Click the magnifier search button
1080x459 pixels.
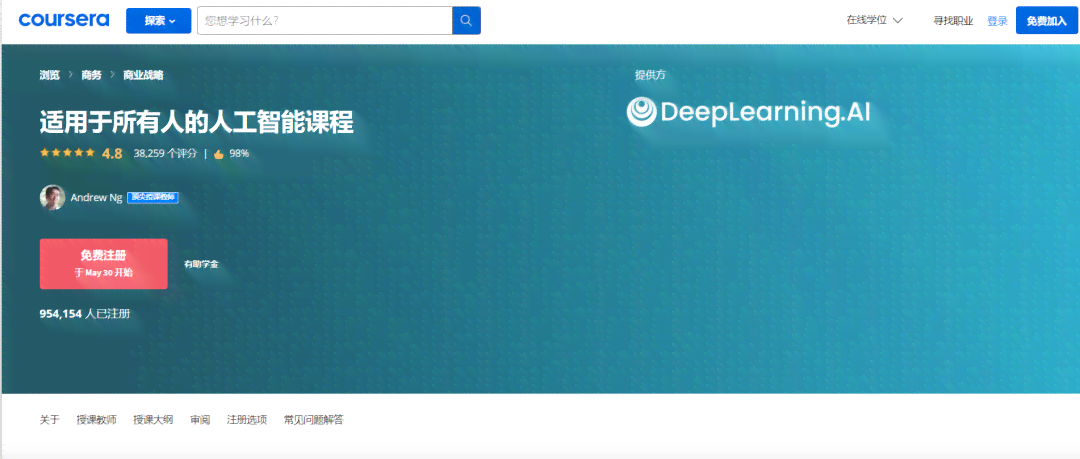(466, 21)
